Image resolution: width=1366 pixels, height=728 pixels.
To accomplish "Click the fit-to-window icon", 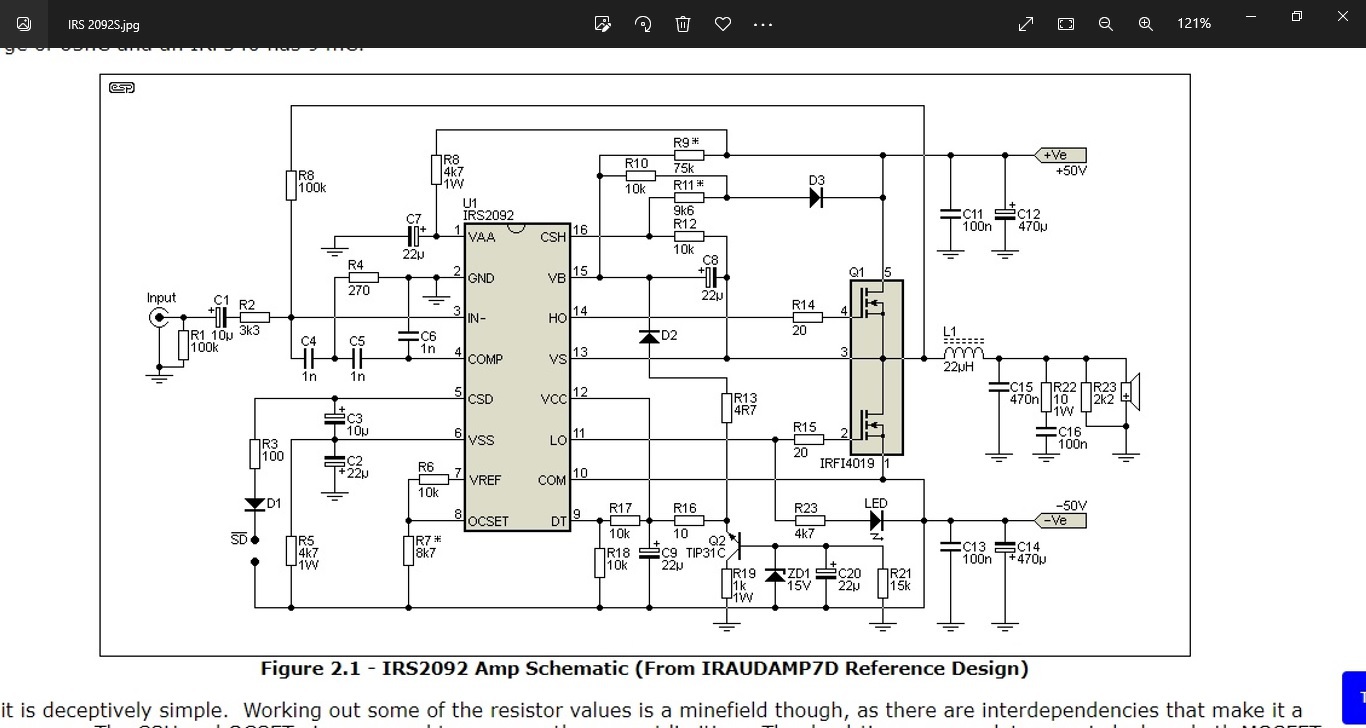I will tap(1066, 24).
